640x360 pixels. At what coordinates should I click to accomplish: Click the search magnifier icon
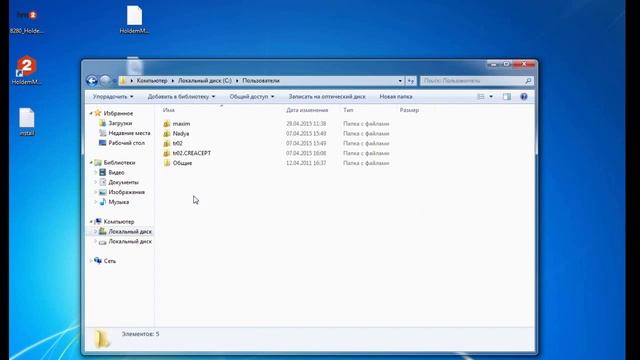[x=528, y=81]
